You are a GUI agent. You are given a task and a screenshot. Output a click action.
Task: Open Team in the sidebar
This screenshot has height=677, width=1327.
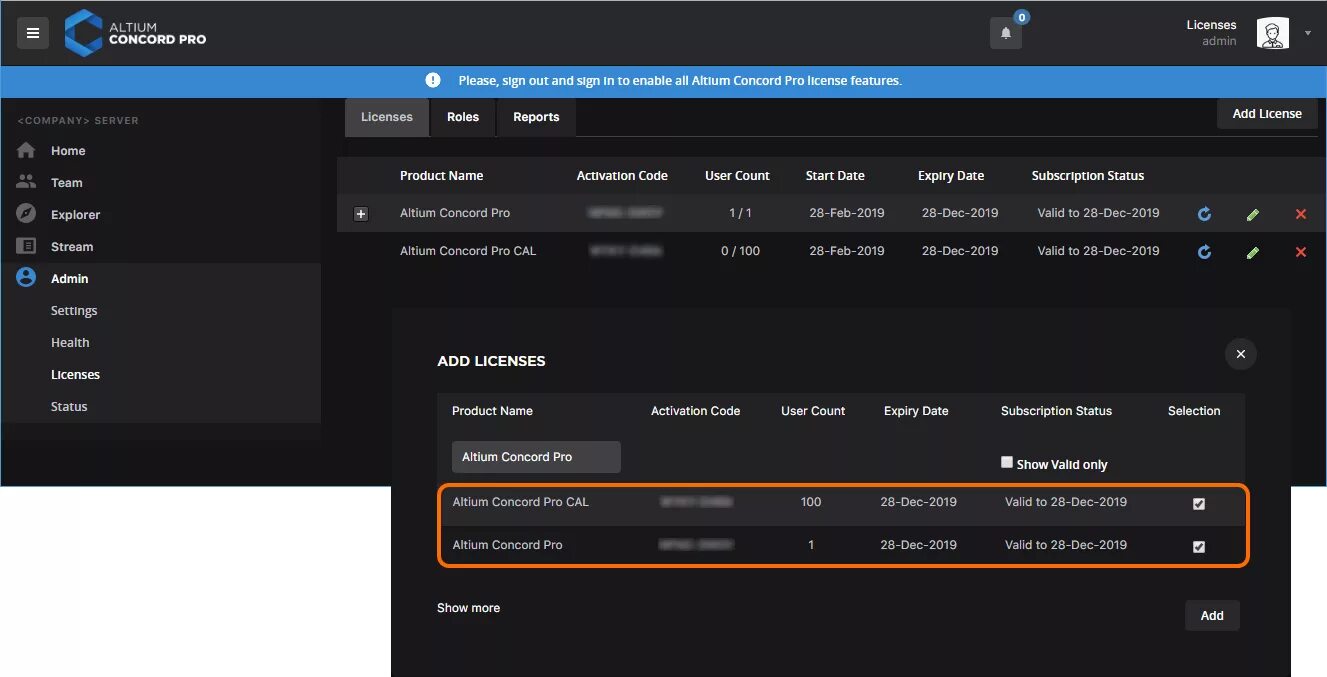(x=67, y=183)
